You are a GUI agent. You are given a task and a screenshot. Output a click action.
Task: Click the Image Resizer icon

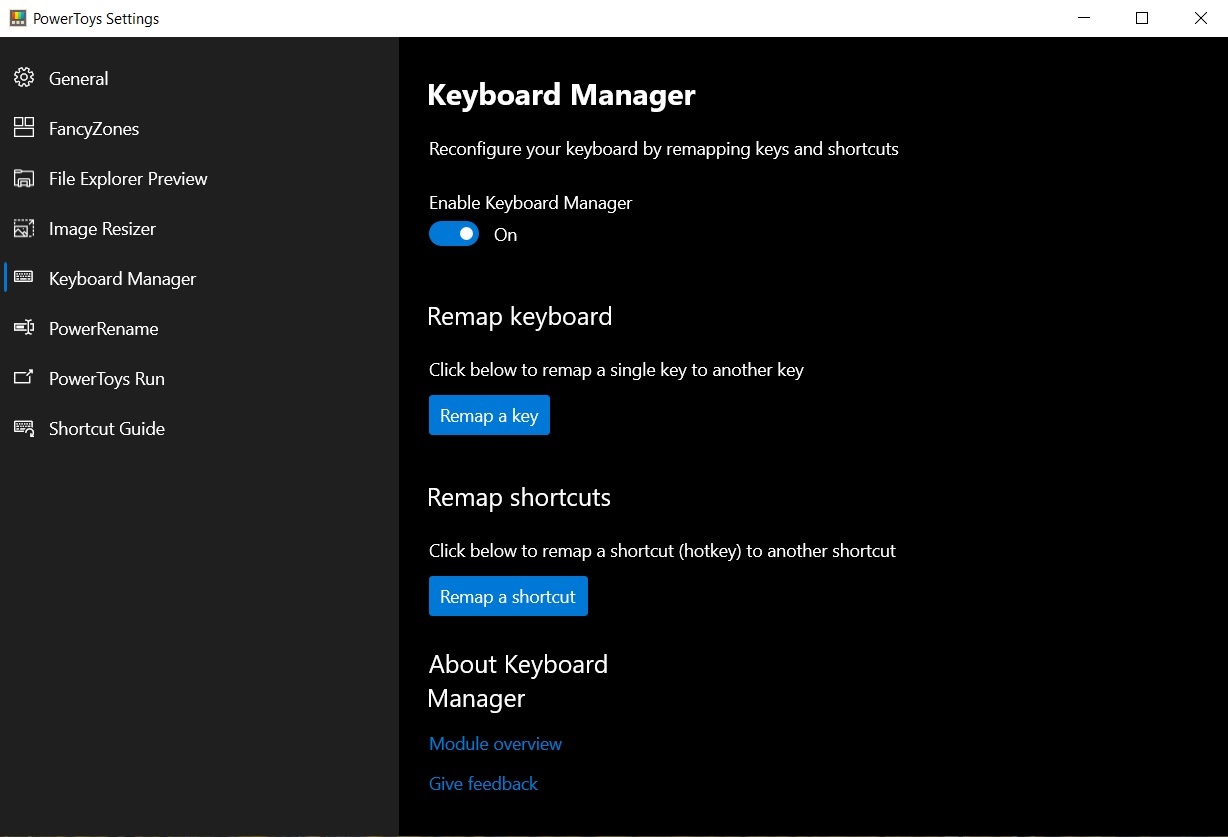[23, 228]
